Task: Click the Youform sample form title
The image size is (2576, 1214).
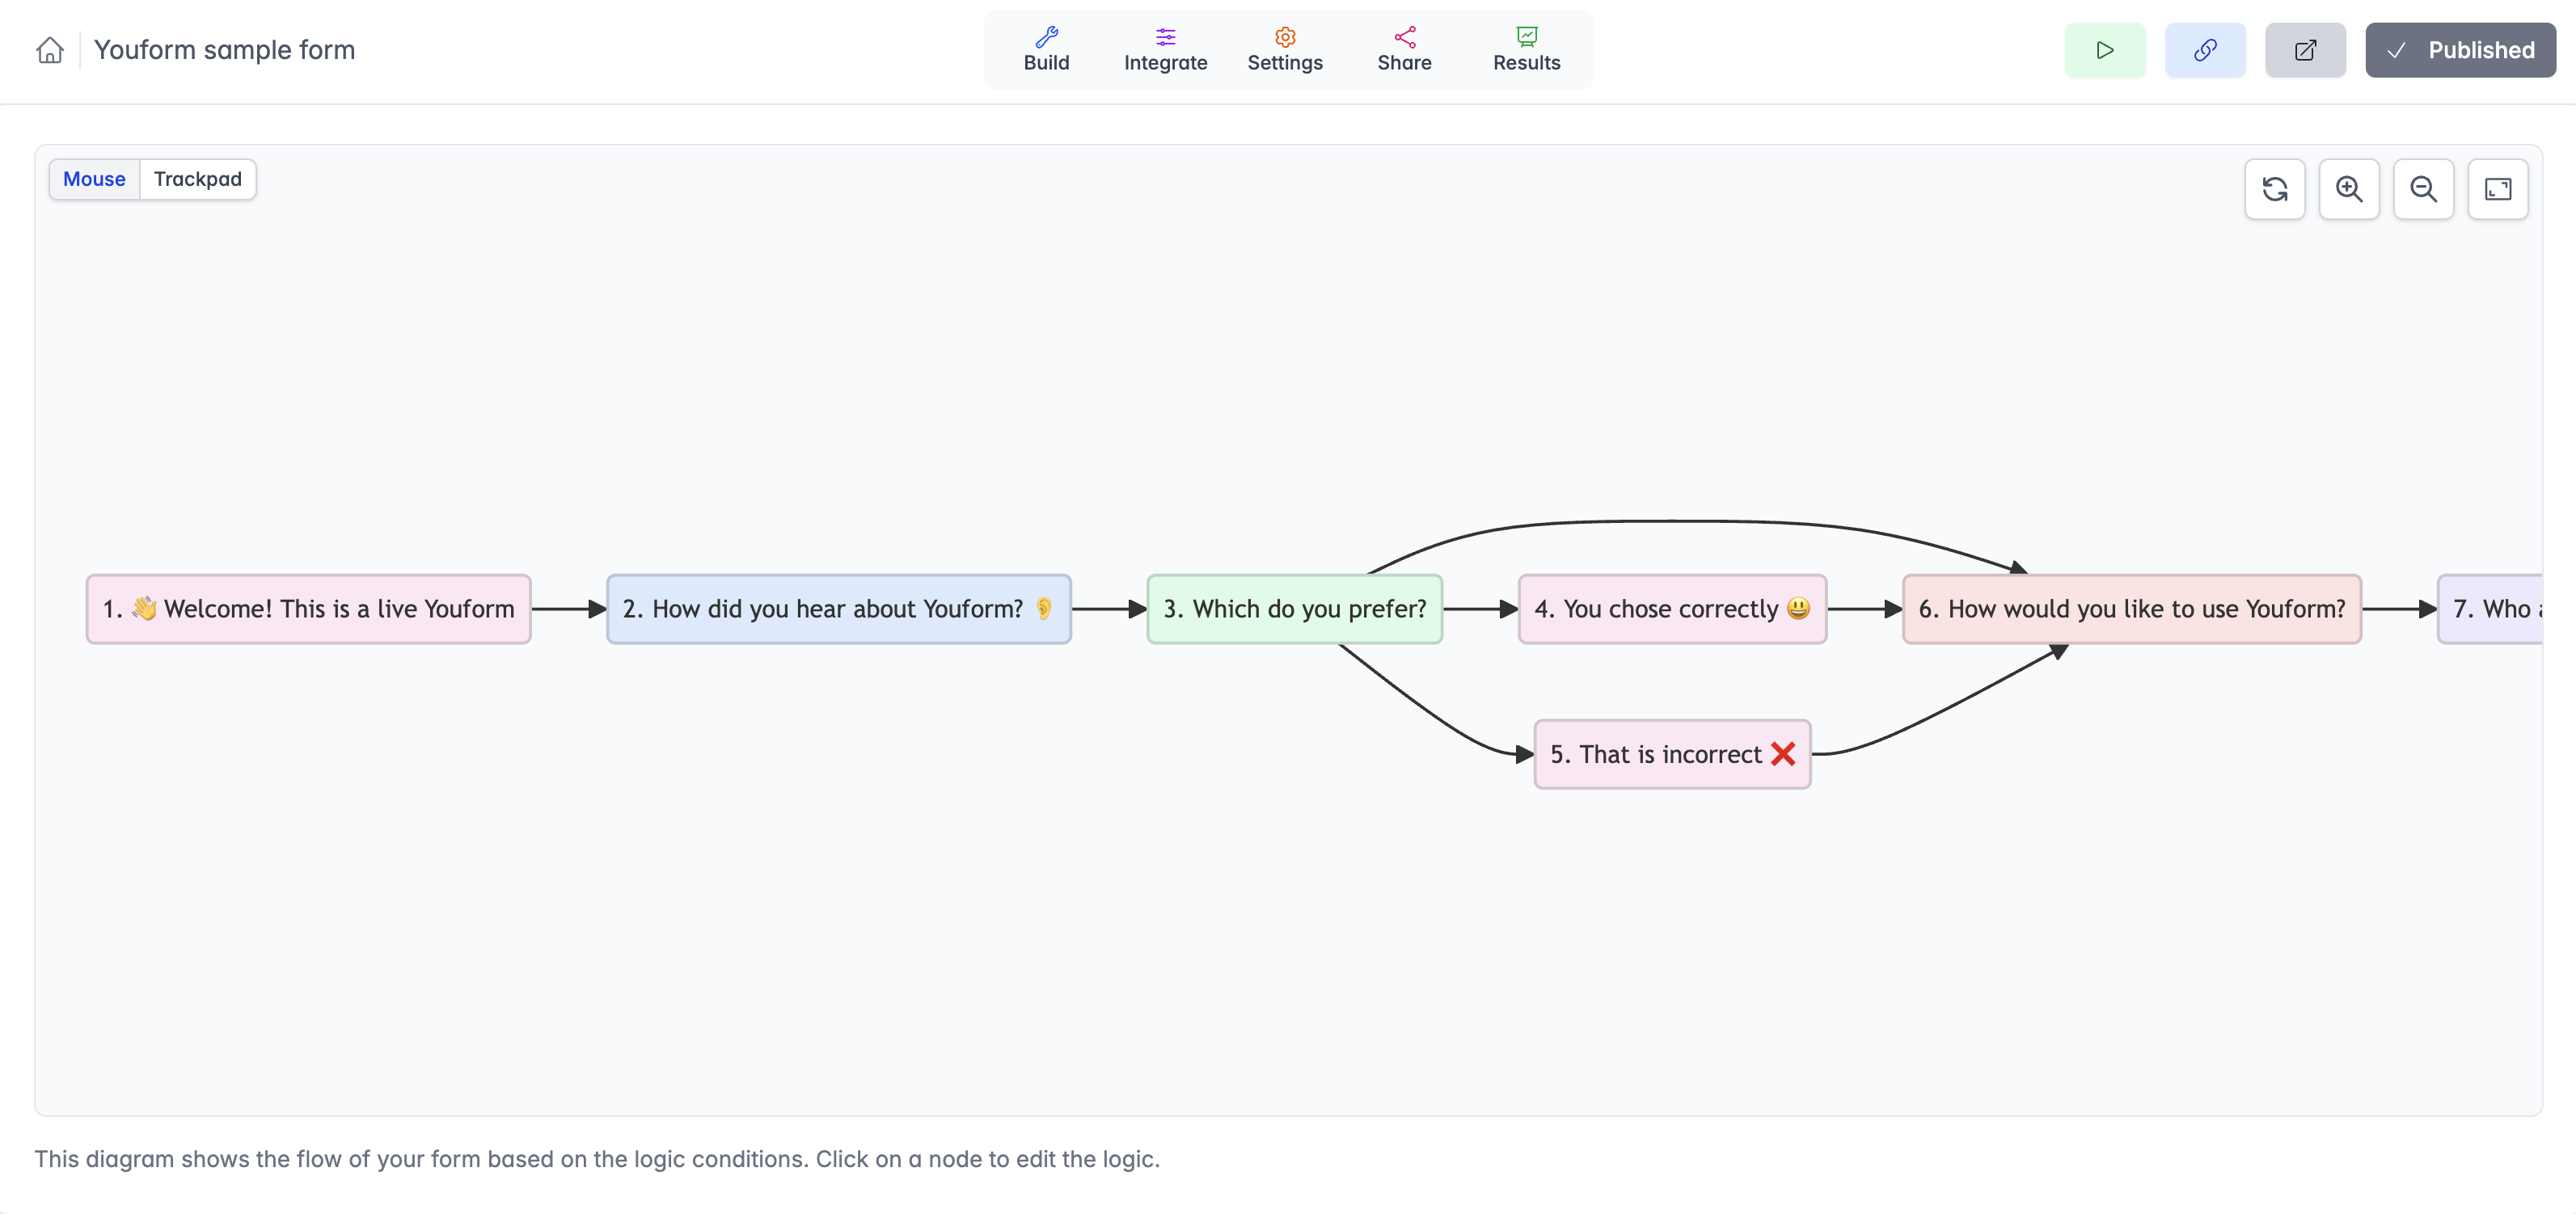Action: tap(225, 50)
